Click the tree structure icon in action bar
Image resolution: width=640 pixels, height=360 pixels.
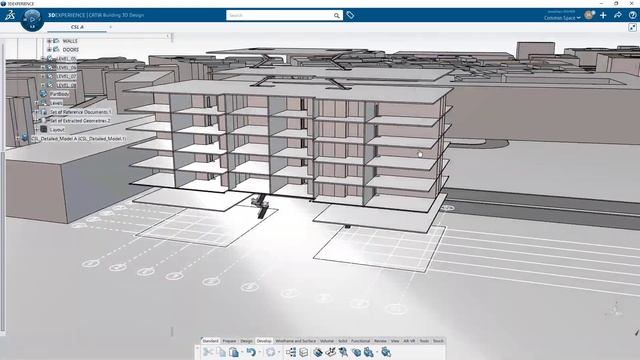[x=291, y=352]
